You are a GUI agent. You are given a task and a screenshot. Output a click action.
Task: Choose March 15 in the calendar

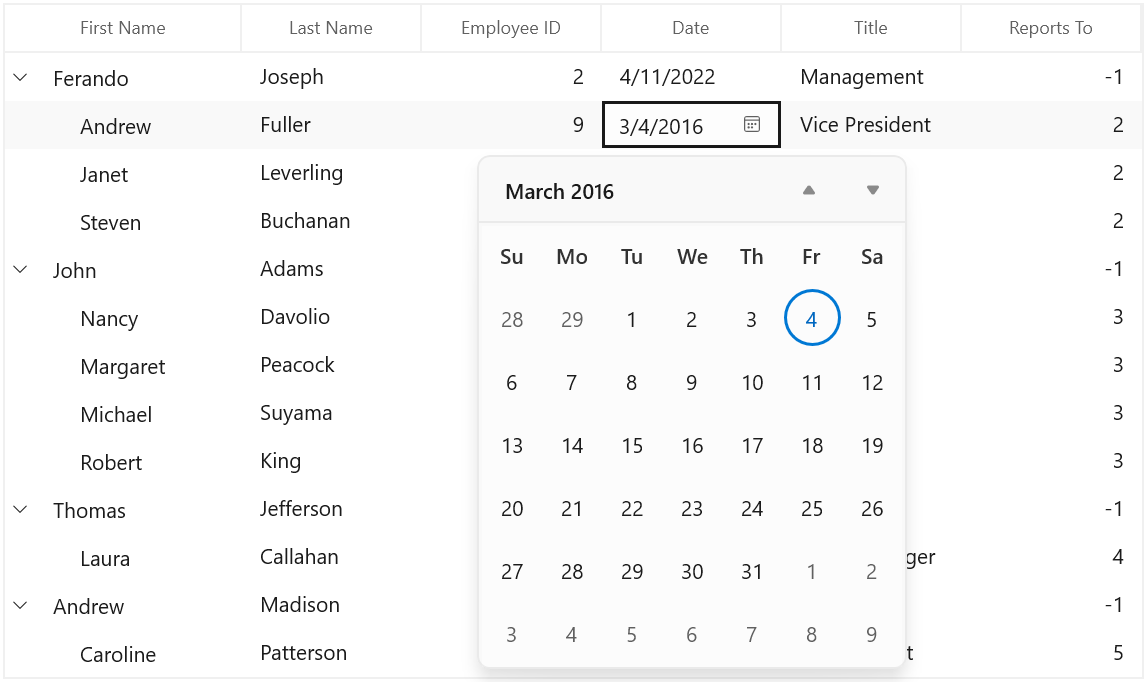pyautogui.click(x=631, y=446)
